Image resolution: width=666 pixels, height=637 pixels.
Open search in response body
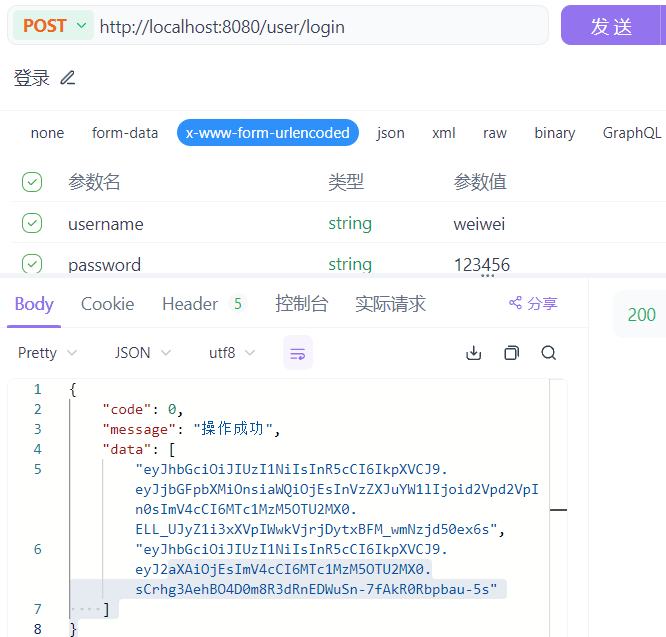549,353
